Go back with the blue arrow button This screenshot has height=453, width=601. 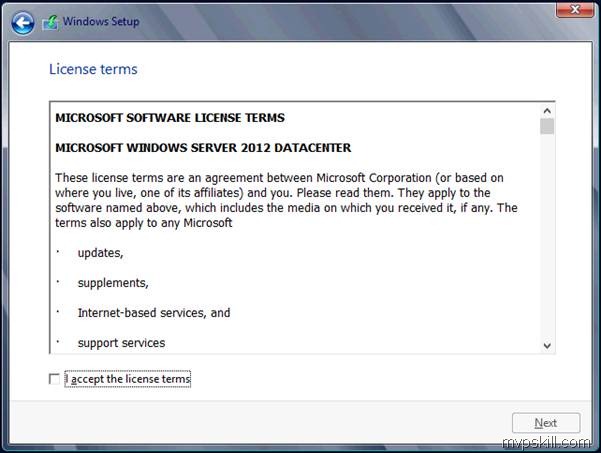(23, 23)
